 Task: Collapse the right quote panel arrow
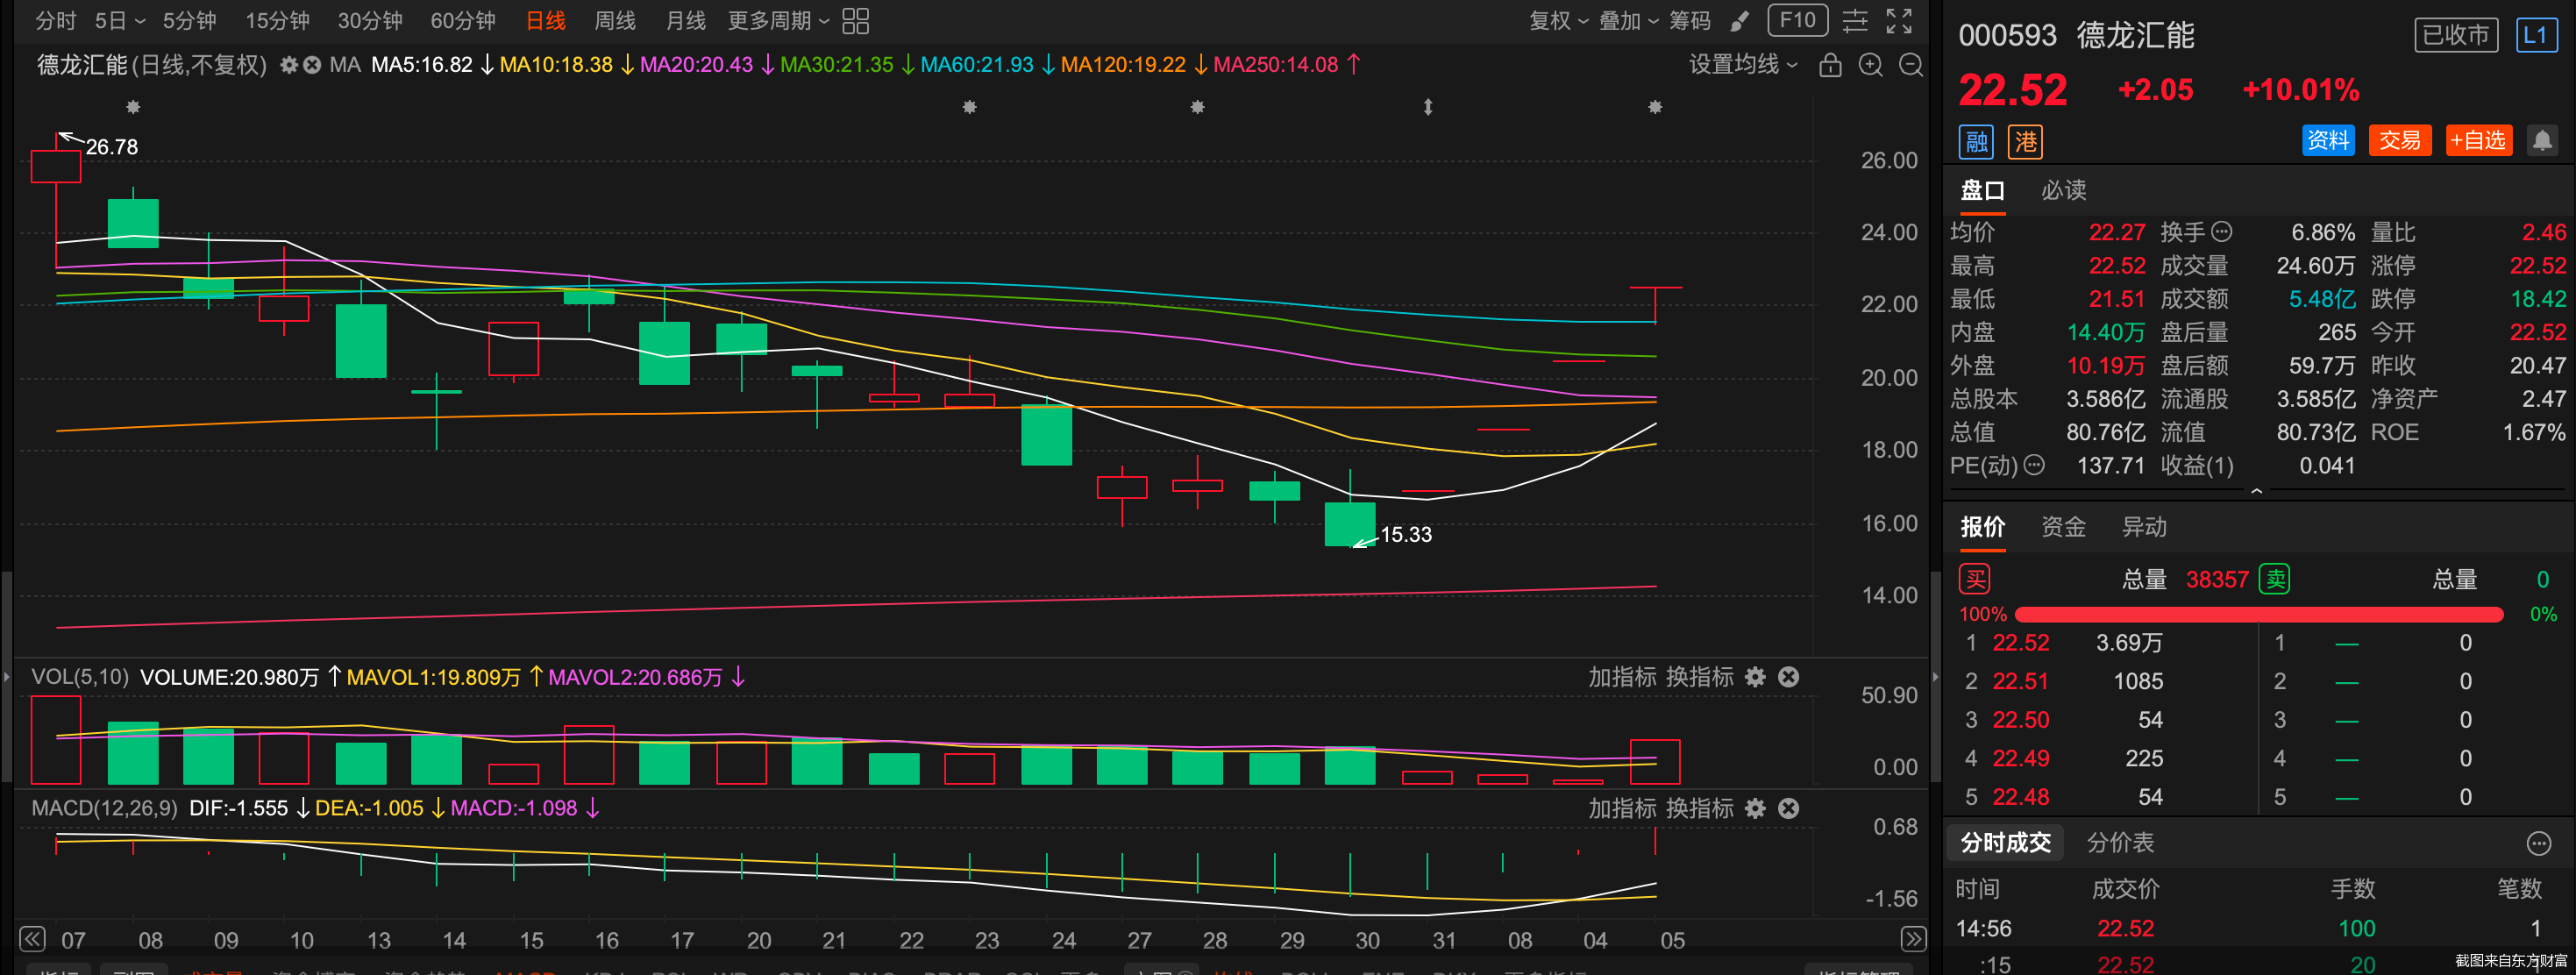click(x=1936, y=677)
